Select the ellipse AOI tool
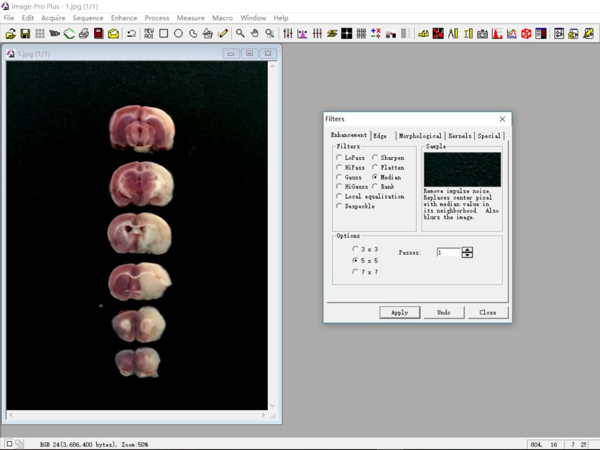Image resolution: width=600 pixels, height=450 pixels. tap(179, 34)
